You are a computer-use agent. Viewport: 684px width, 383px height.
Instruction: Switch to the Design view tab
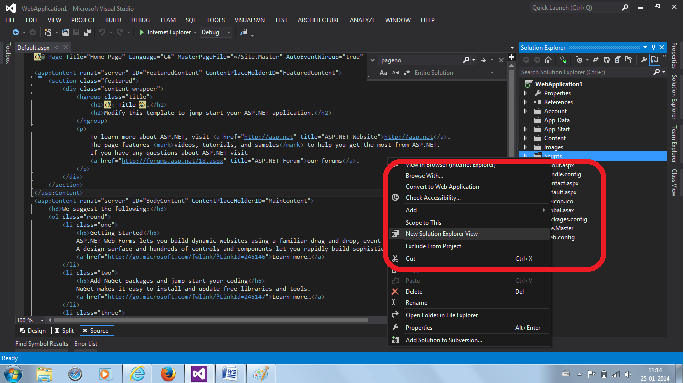click(x=33, y=331)
